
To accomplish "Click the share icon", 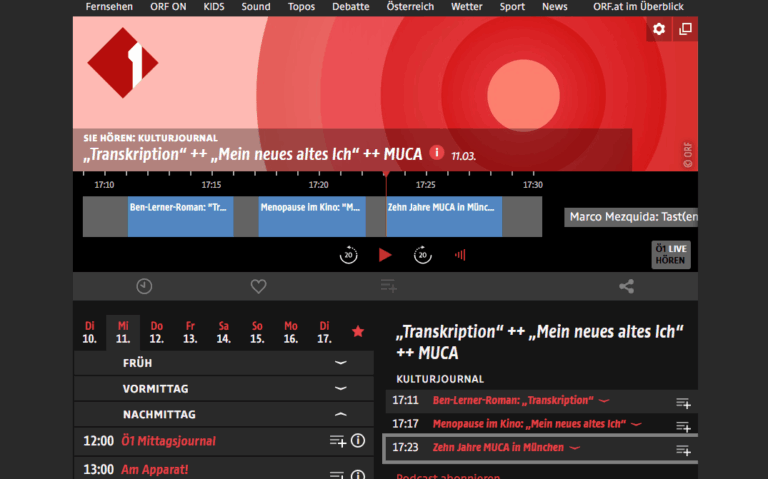I will 626,287.
